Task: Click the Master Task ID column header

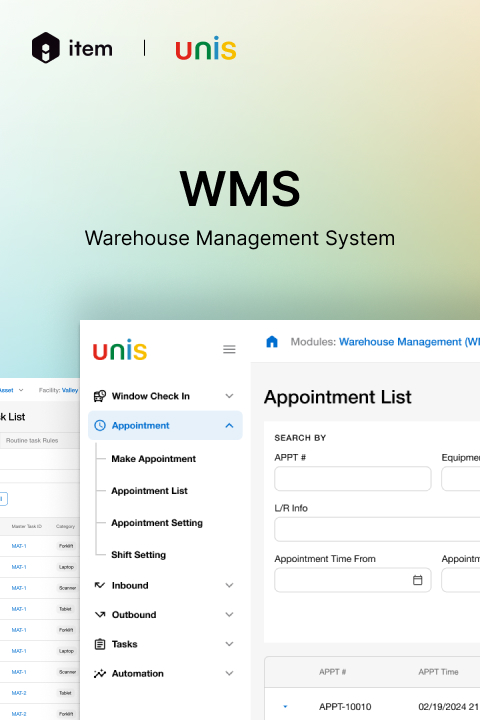Action: tap(27, 526)
